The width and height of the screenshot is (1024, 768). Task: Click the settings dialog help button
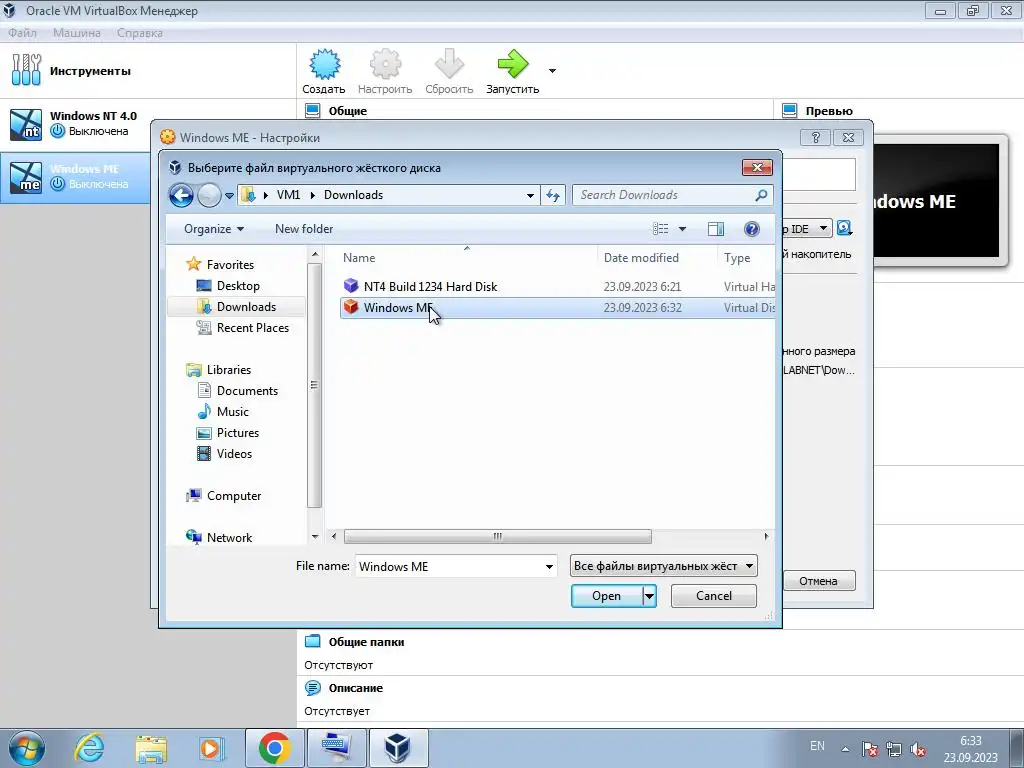click(816, 137)
